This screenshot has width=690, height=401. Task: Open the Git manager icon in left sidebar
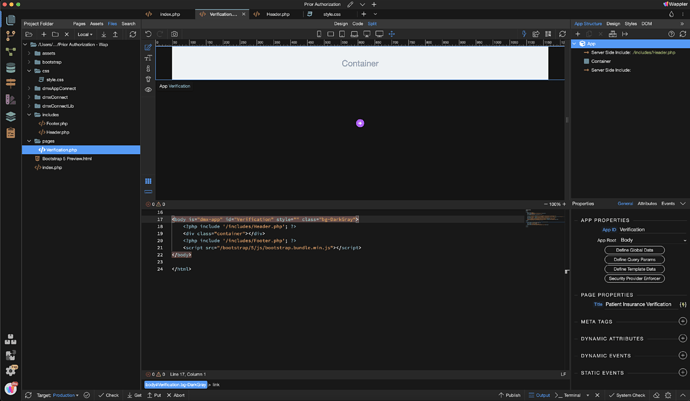pos(11,36)
